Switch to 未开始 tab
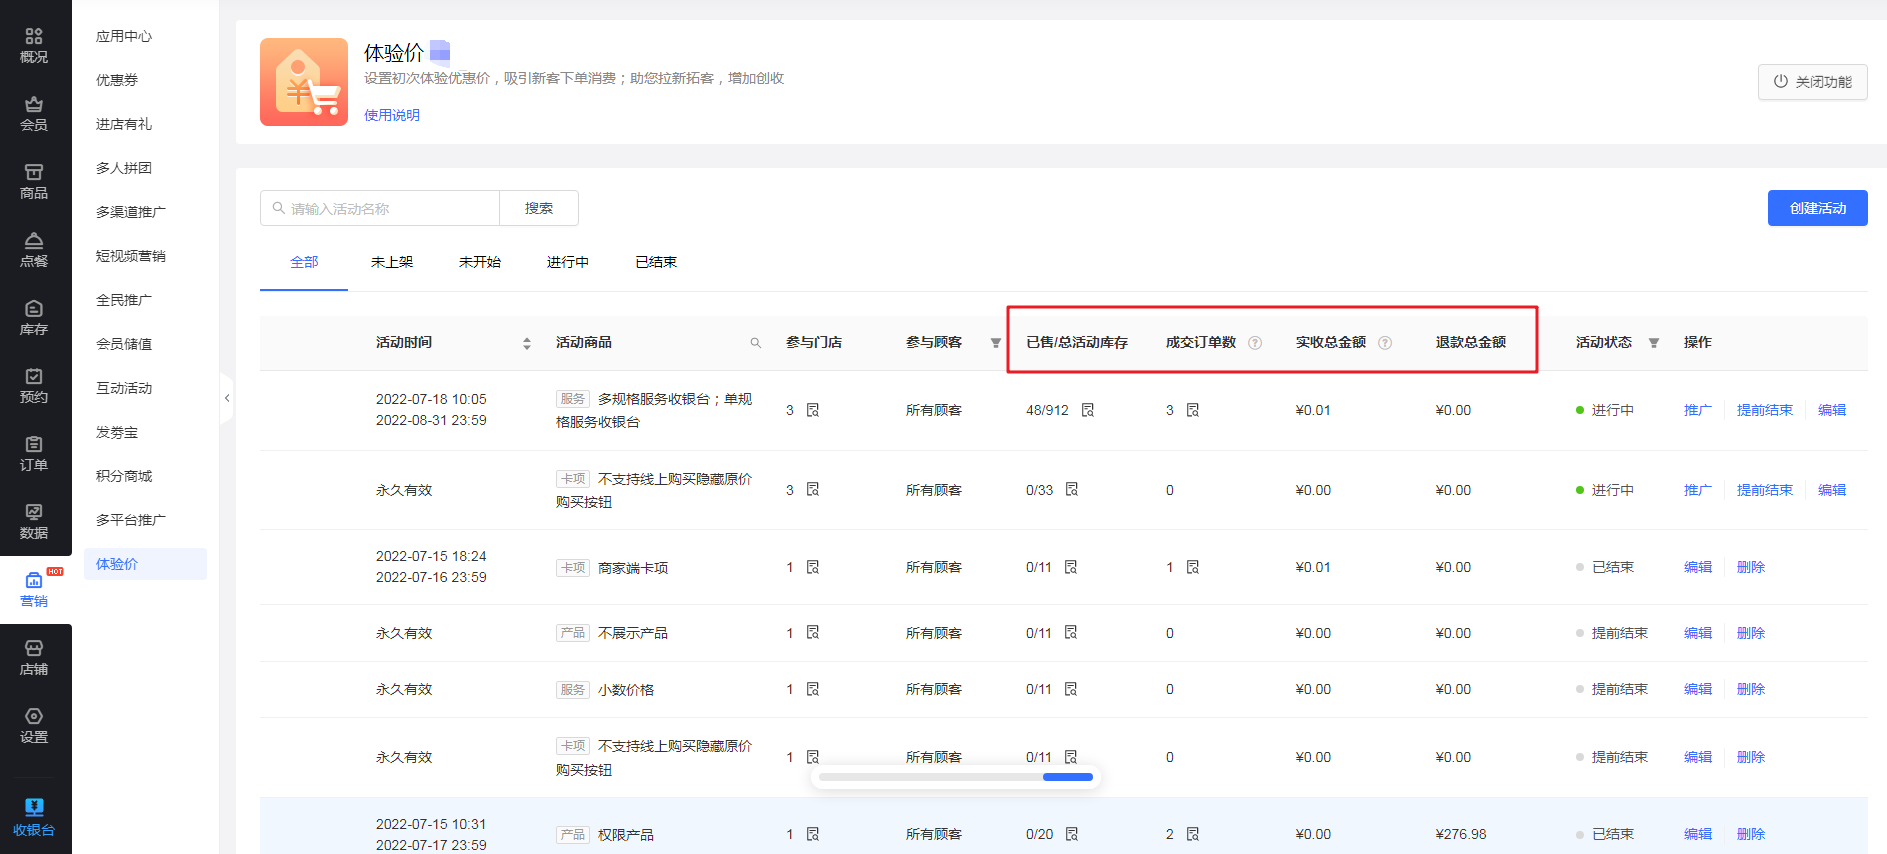The width and height of the screenshot is (1887, 854). tap(480, 262)
